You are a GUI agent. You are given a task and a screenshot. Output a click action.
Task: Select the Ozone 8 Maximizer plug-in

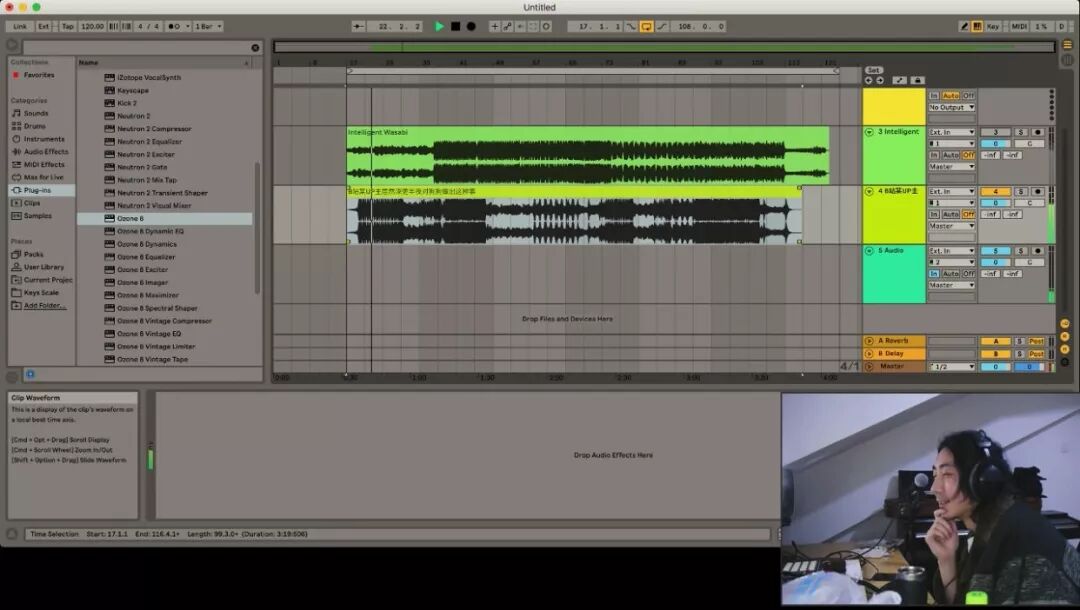pyautogui.click(x=147, y=295)
